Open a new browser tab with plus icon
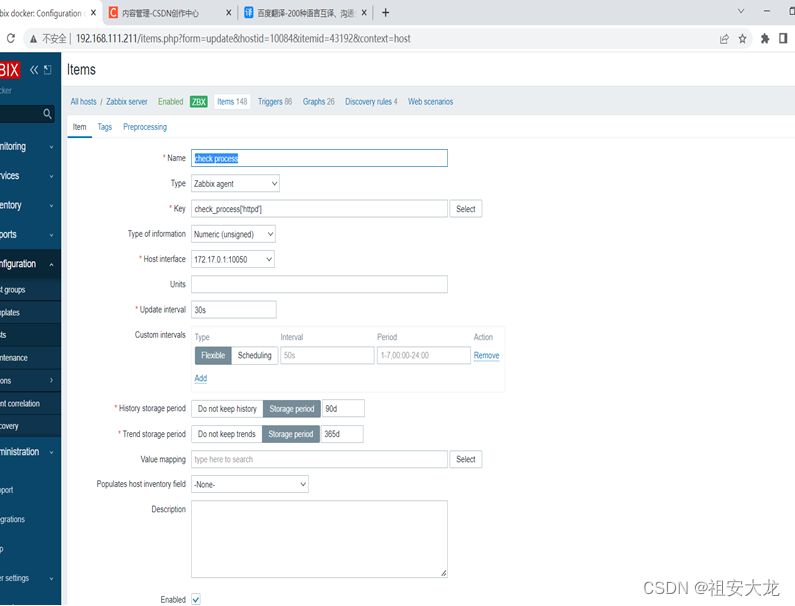The image size is (795, 606). (x=385, y=13)
